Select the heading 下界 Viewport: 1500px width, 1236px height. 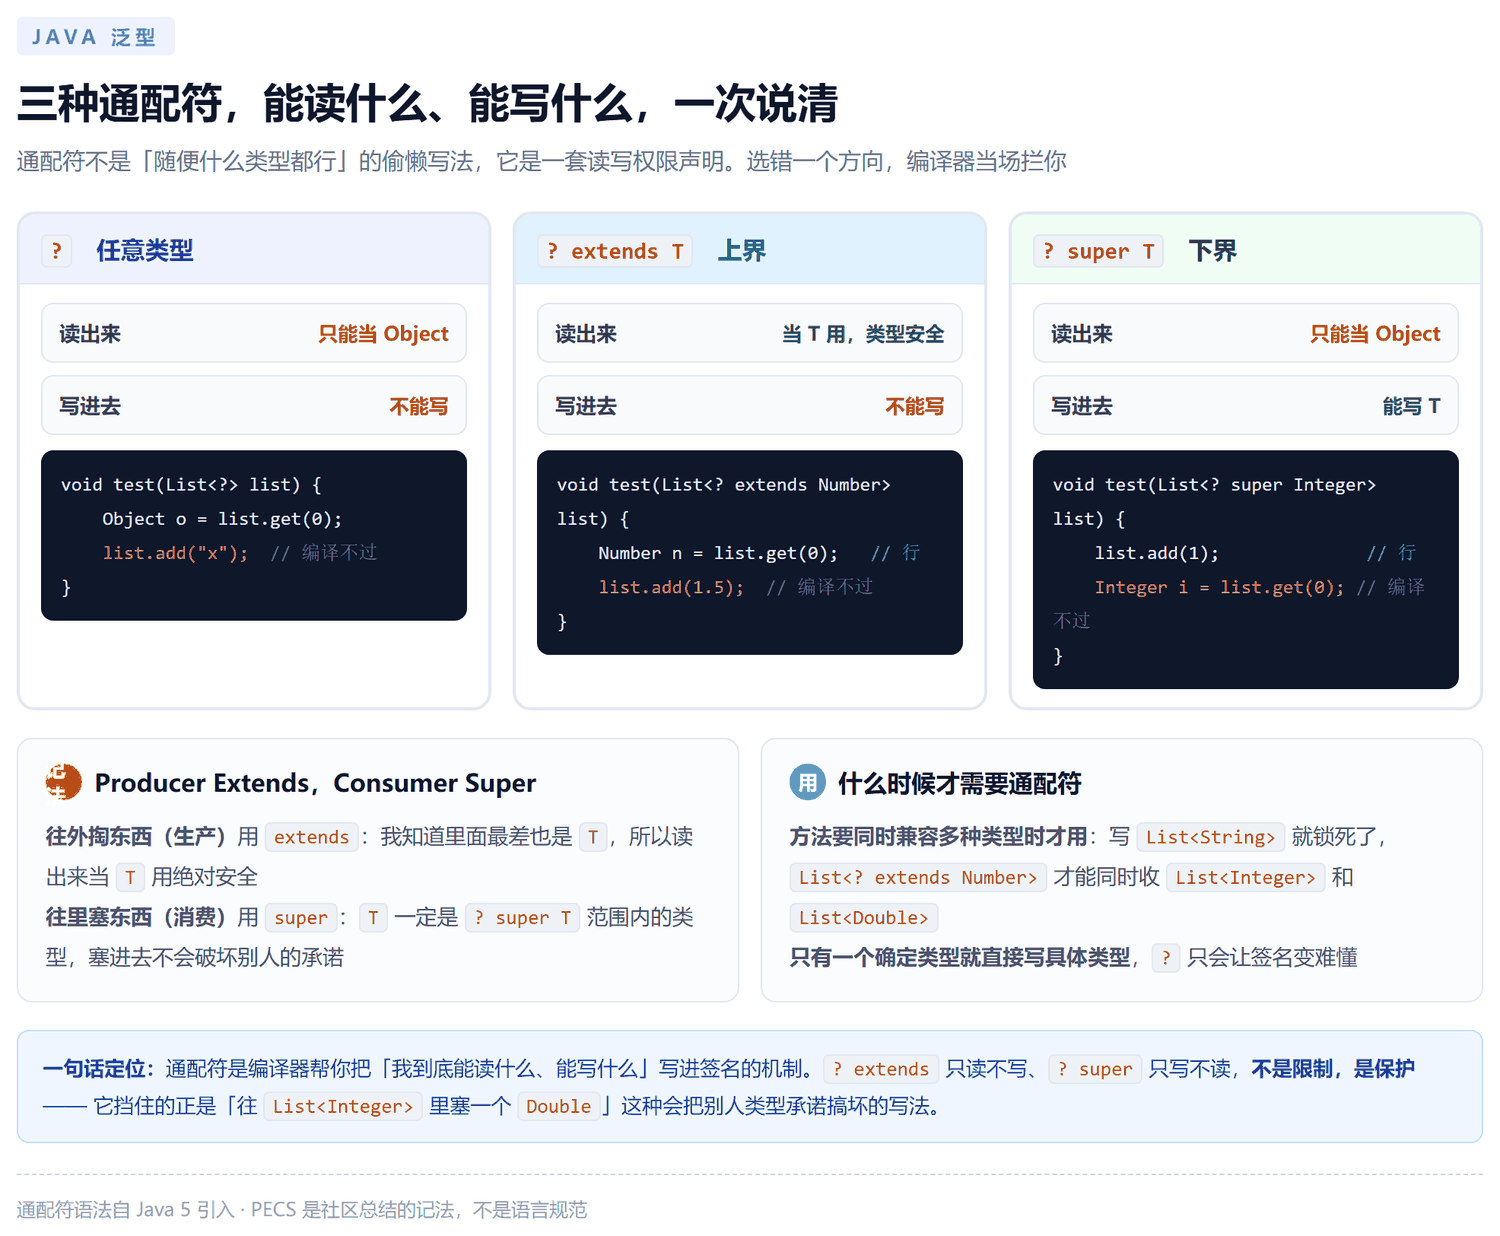coord(1213,251)
